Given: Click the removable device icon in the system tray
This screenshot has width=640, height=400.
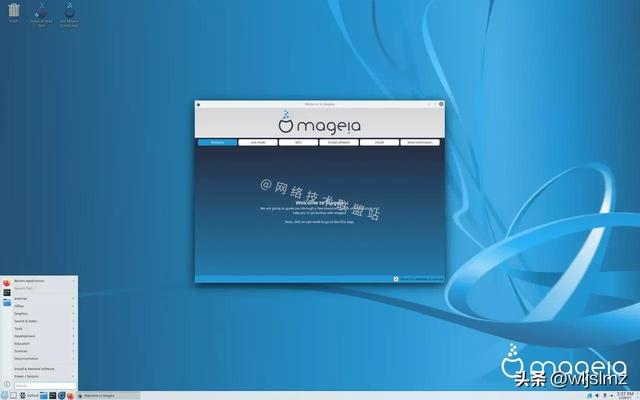Looking at the screenshot, I should pyautogui.click(x=605, y=396).
